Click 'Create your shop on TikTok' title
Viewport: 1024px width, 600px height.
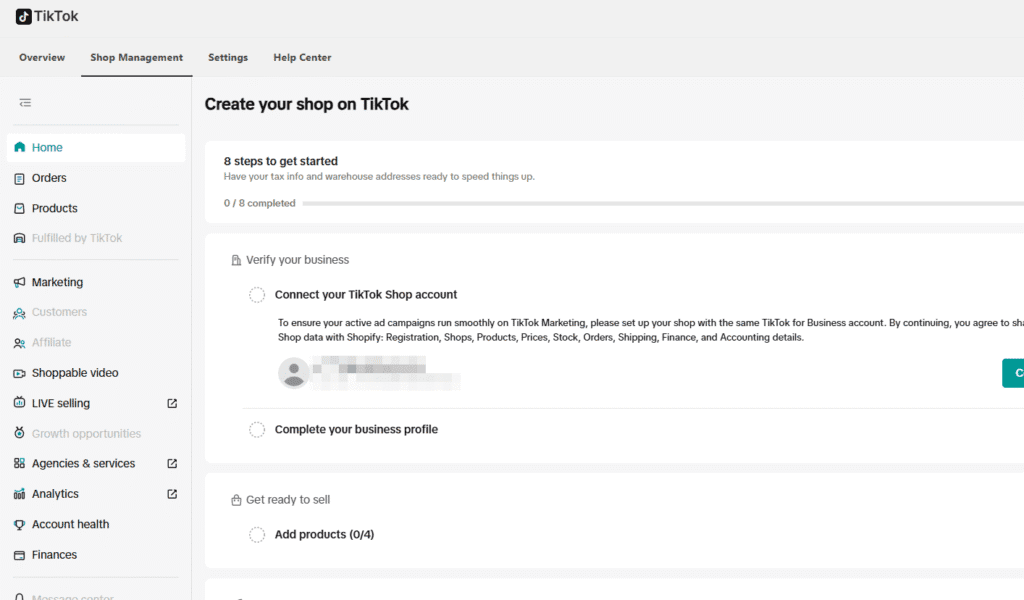coord(306,104)
